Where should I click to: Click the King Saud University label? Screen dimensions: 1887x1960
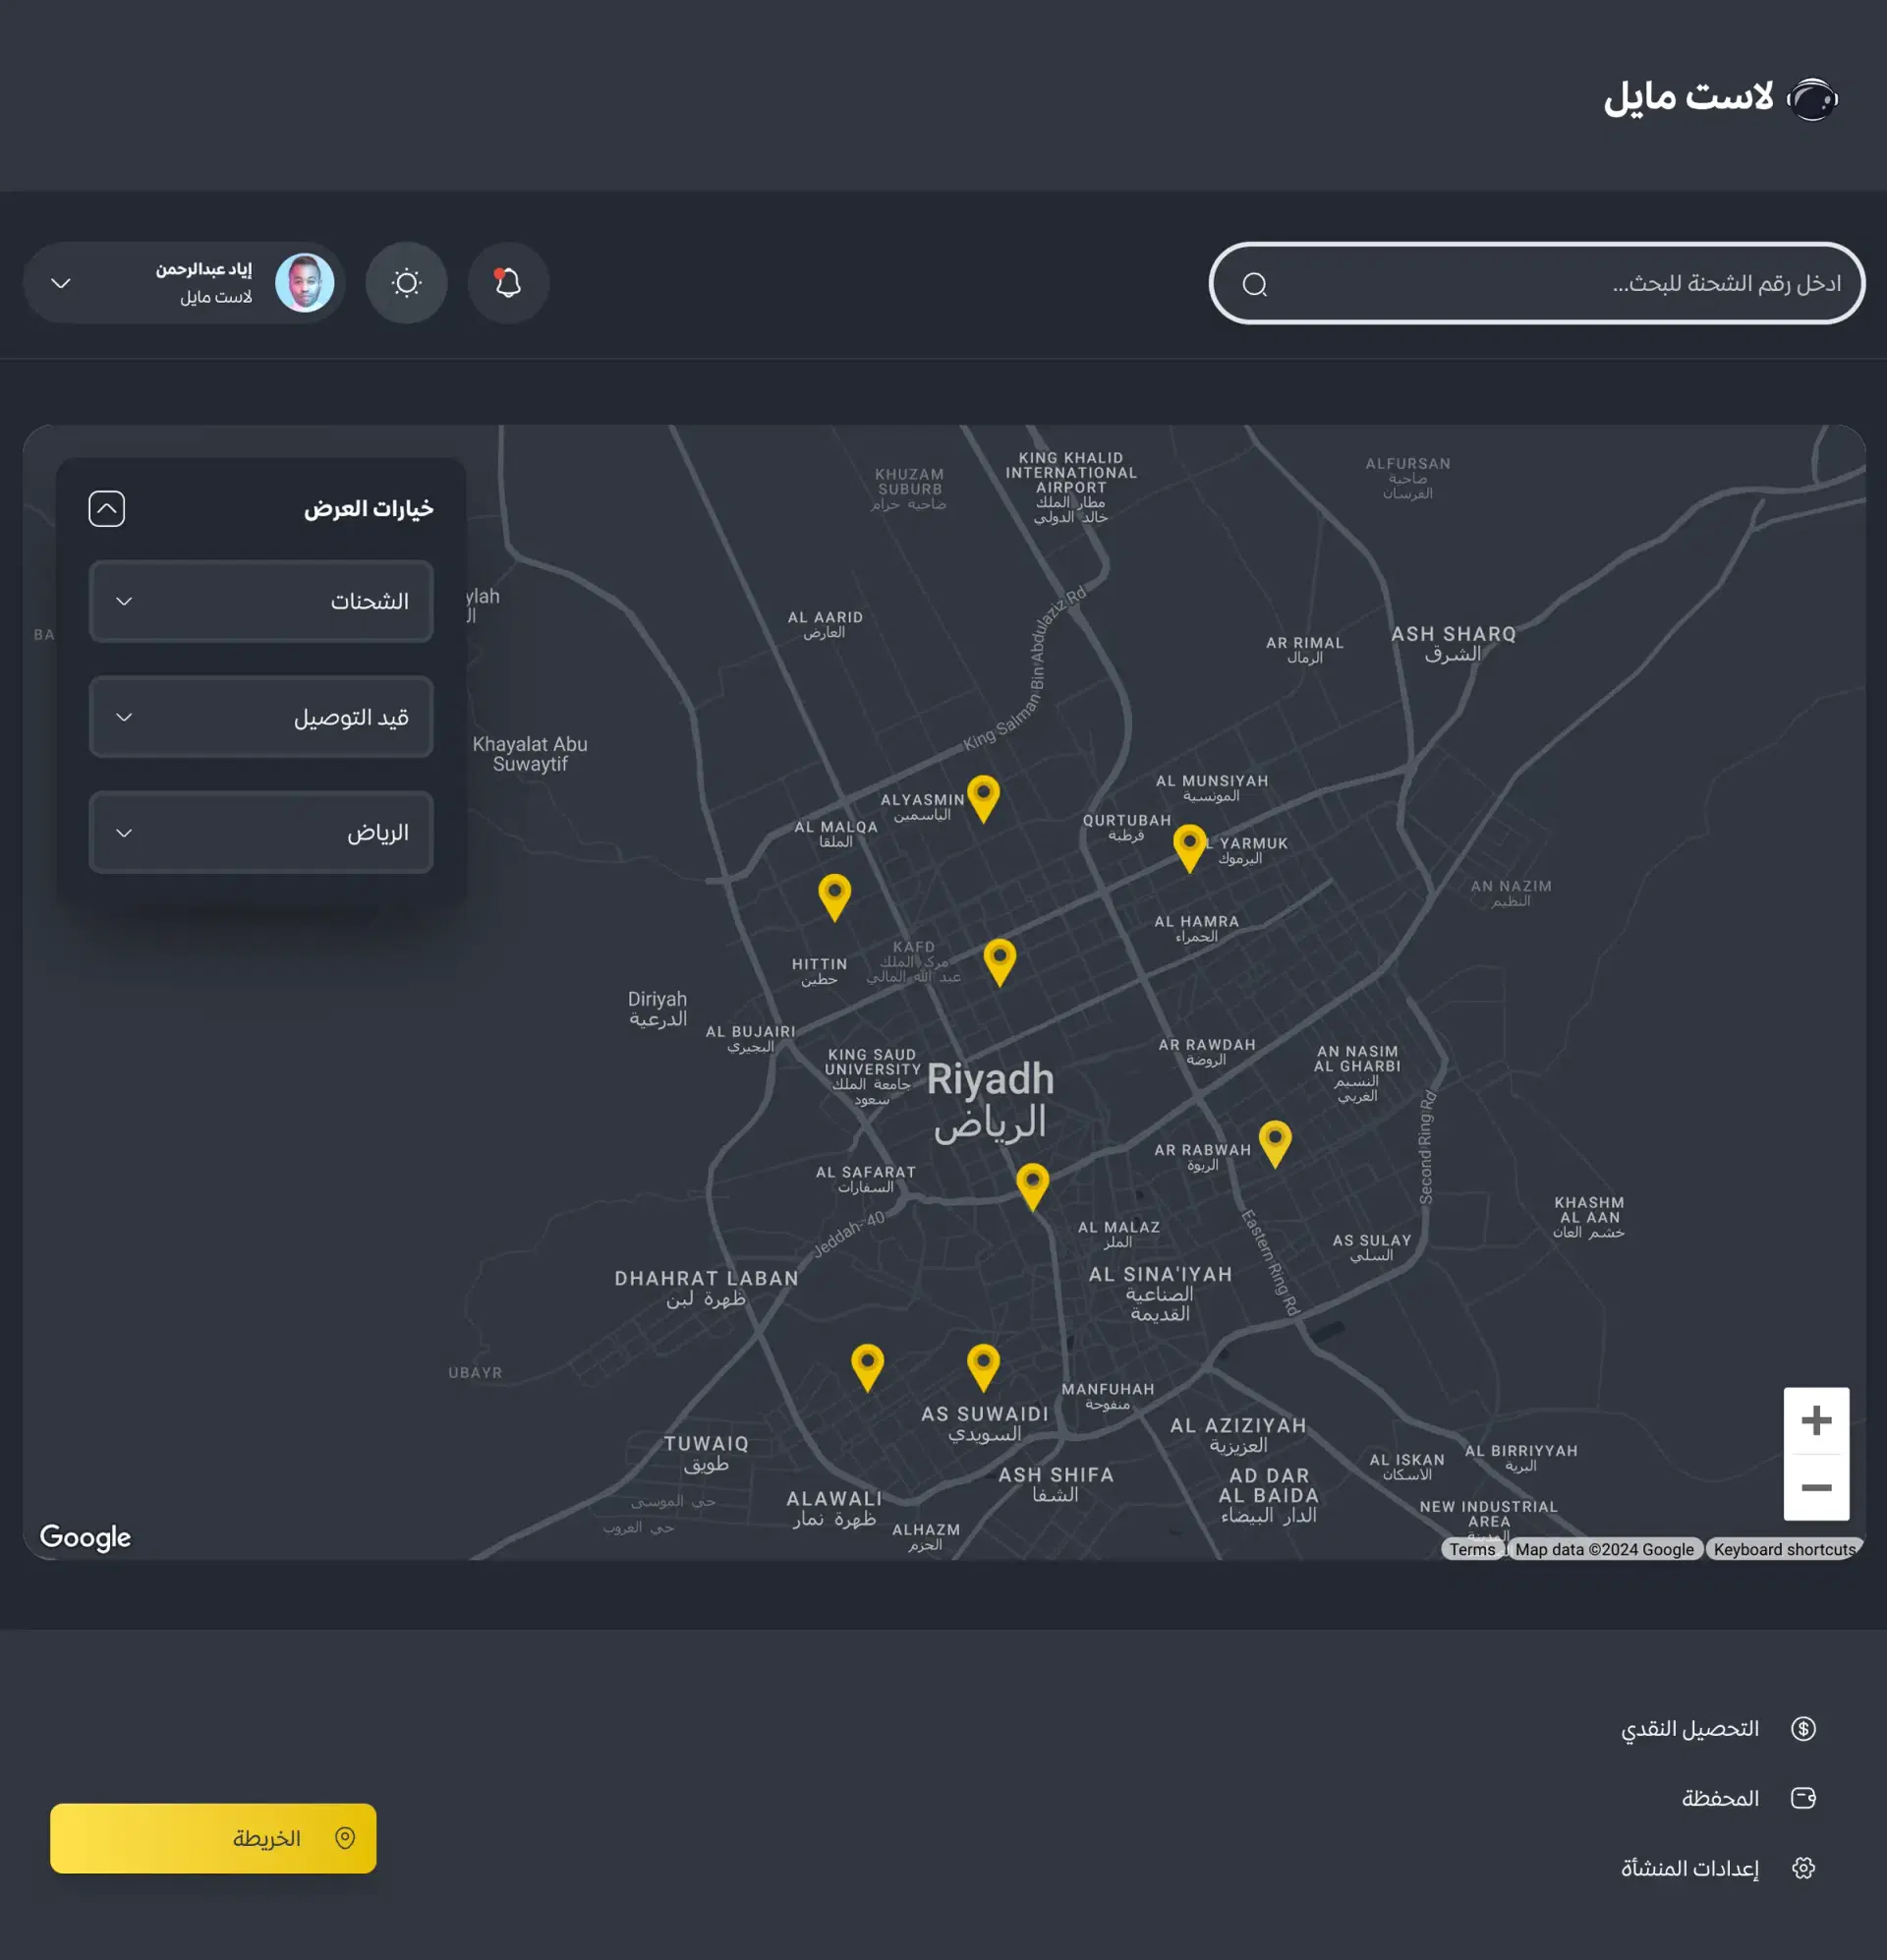click(872, 1076)
